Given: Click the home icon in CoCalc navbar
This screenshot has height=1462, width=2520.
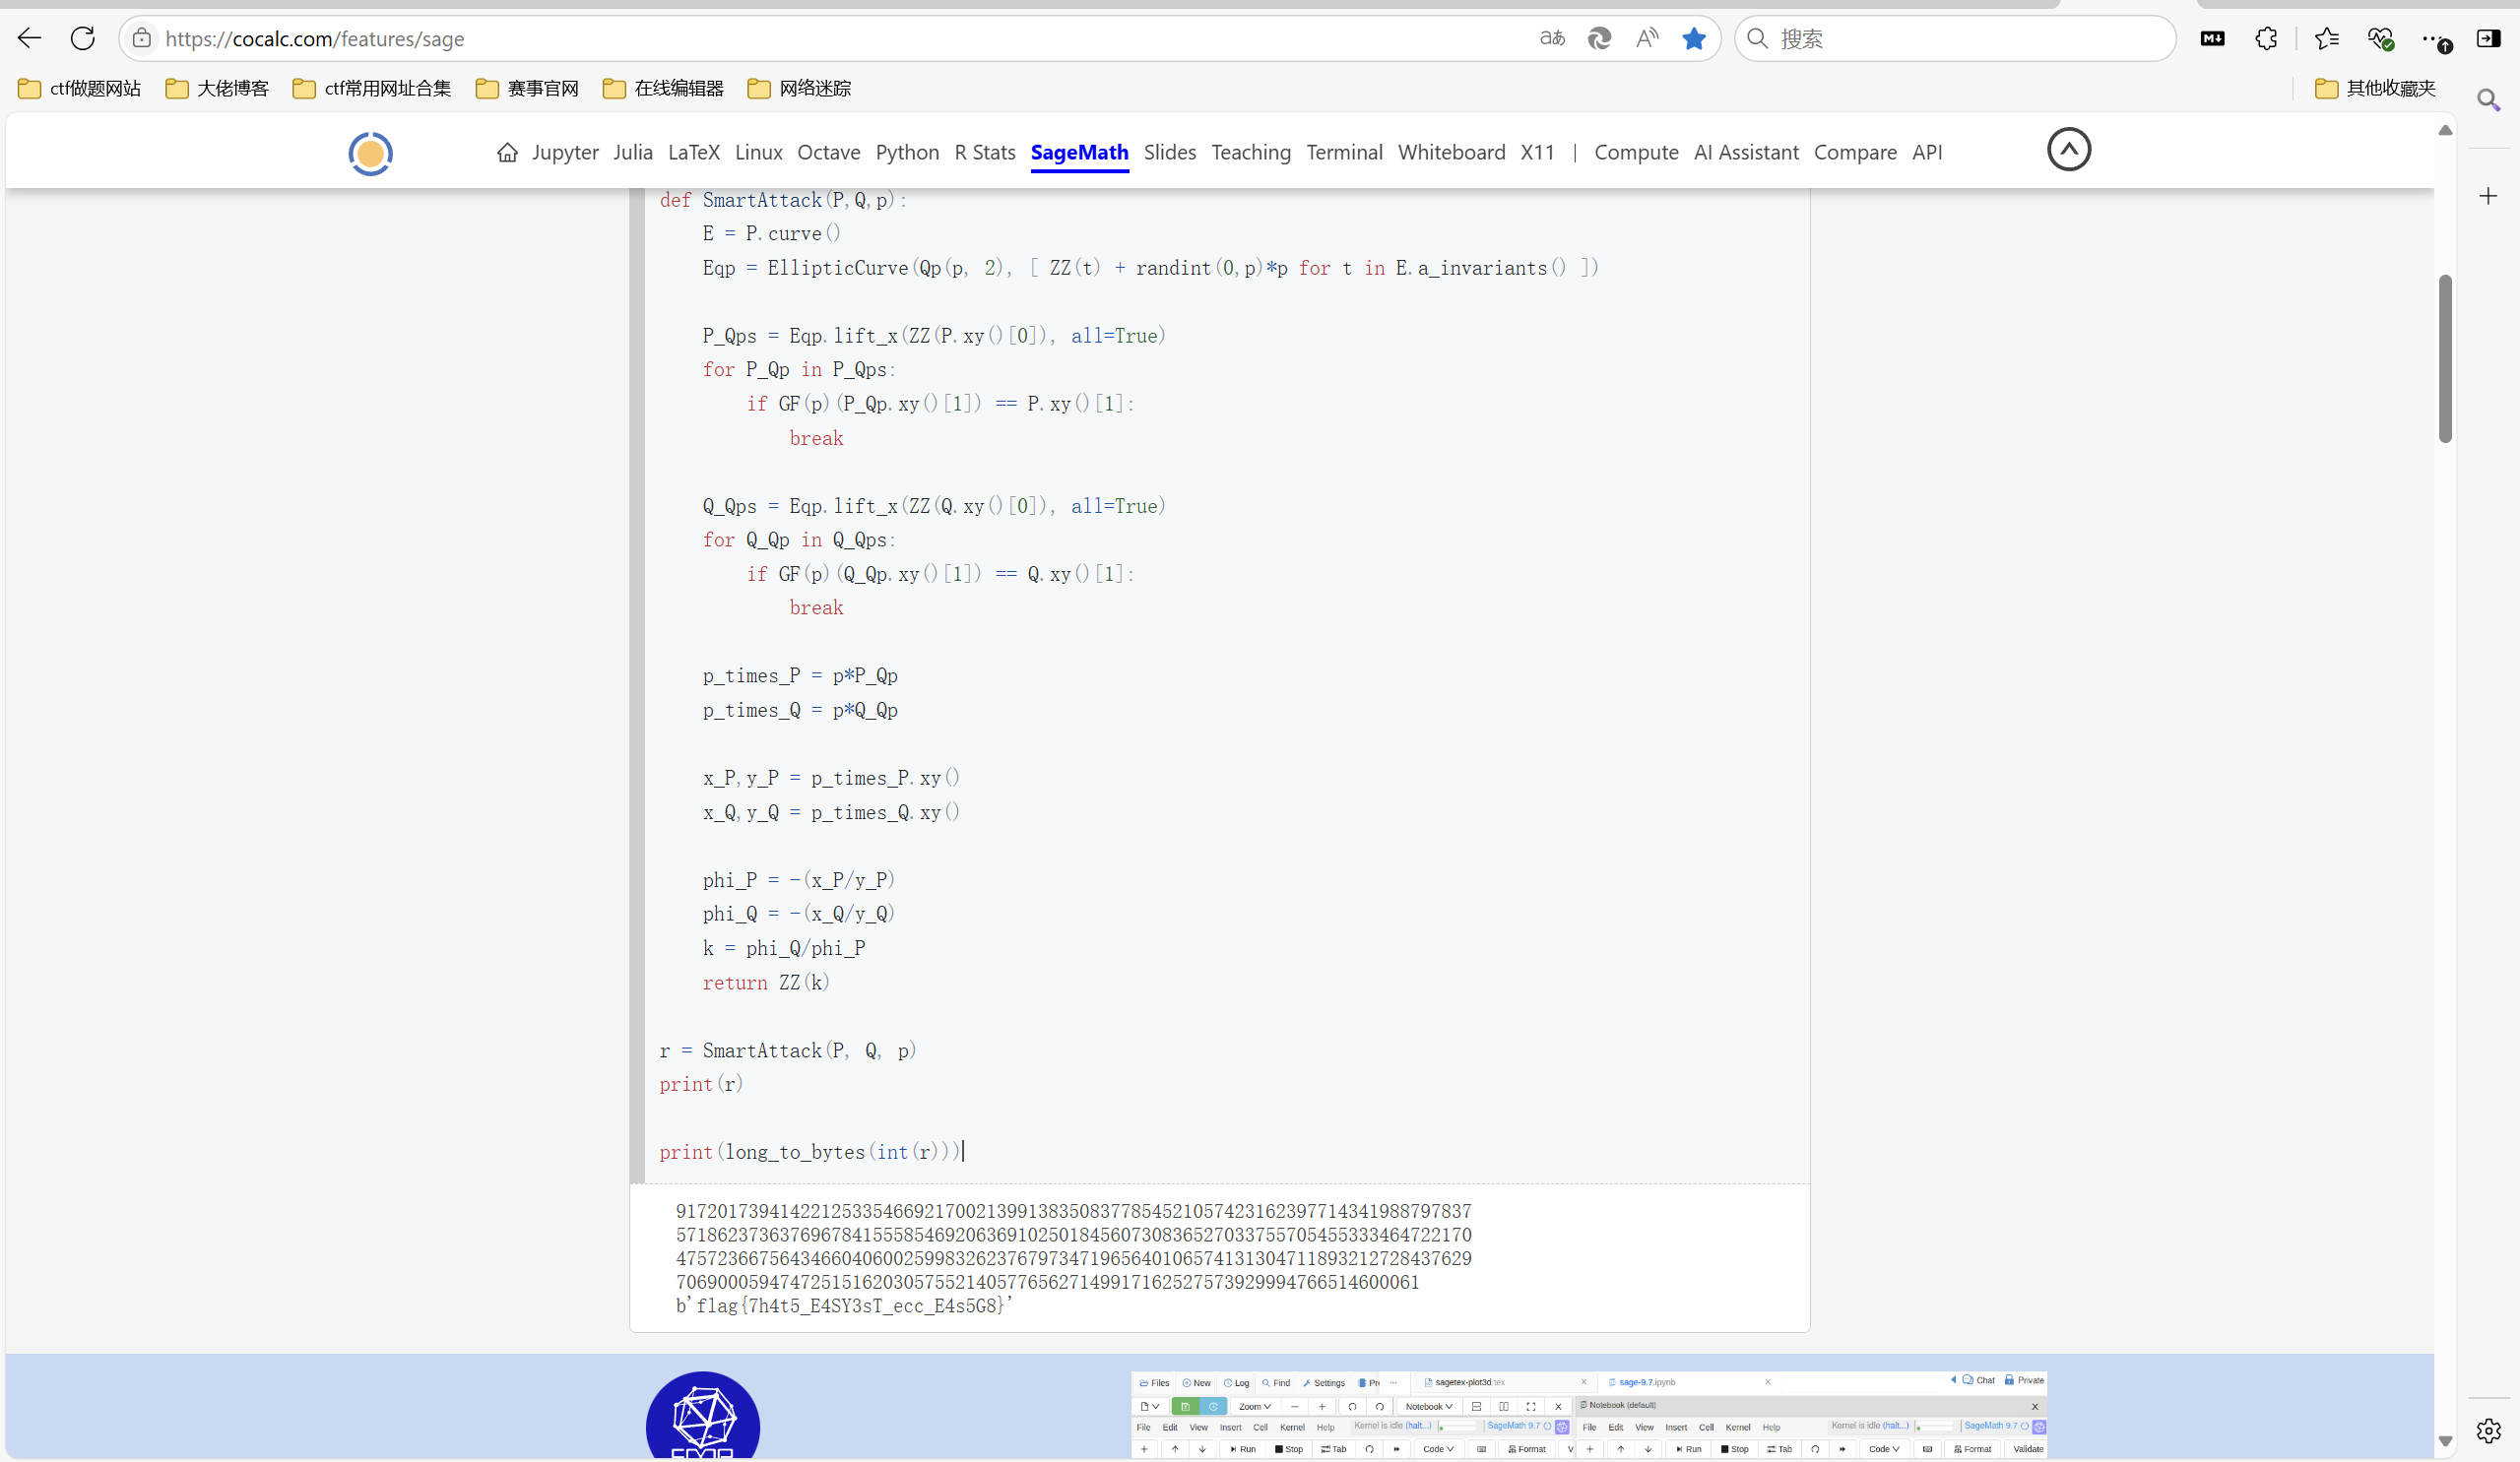Looking at the screenshot, I should pos(507,152).
